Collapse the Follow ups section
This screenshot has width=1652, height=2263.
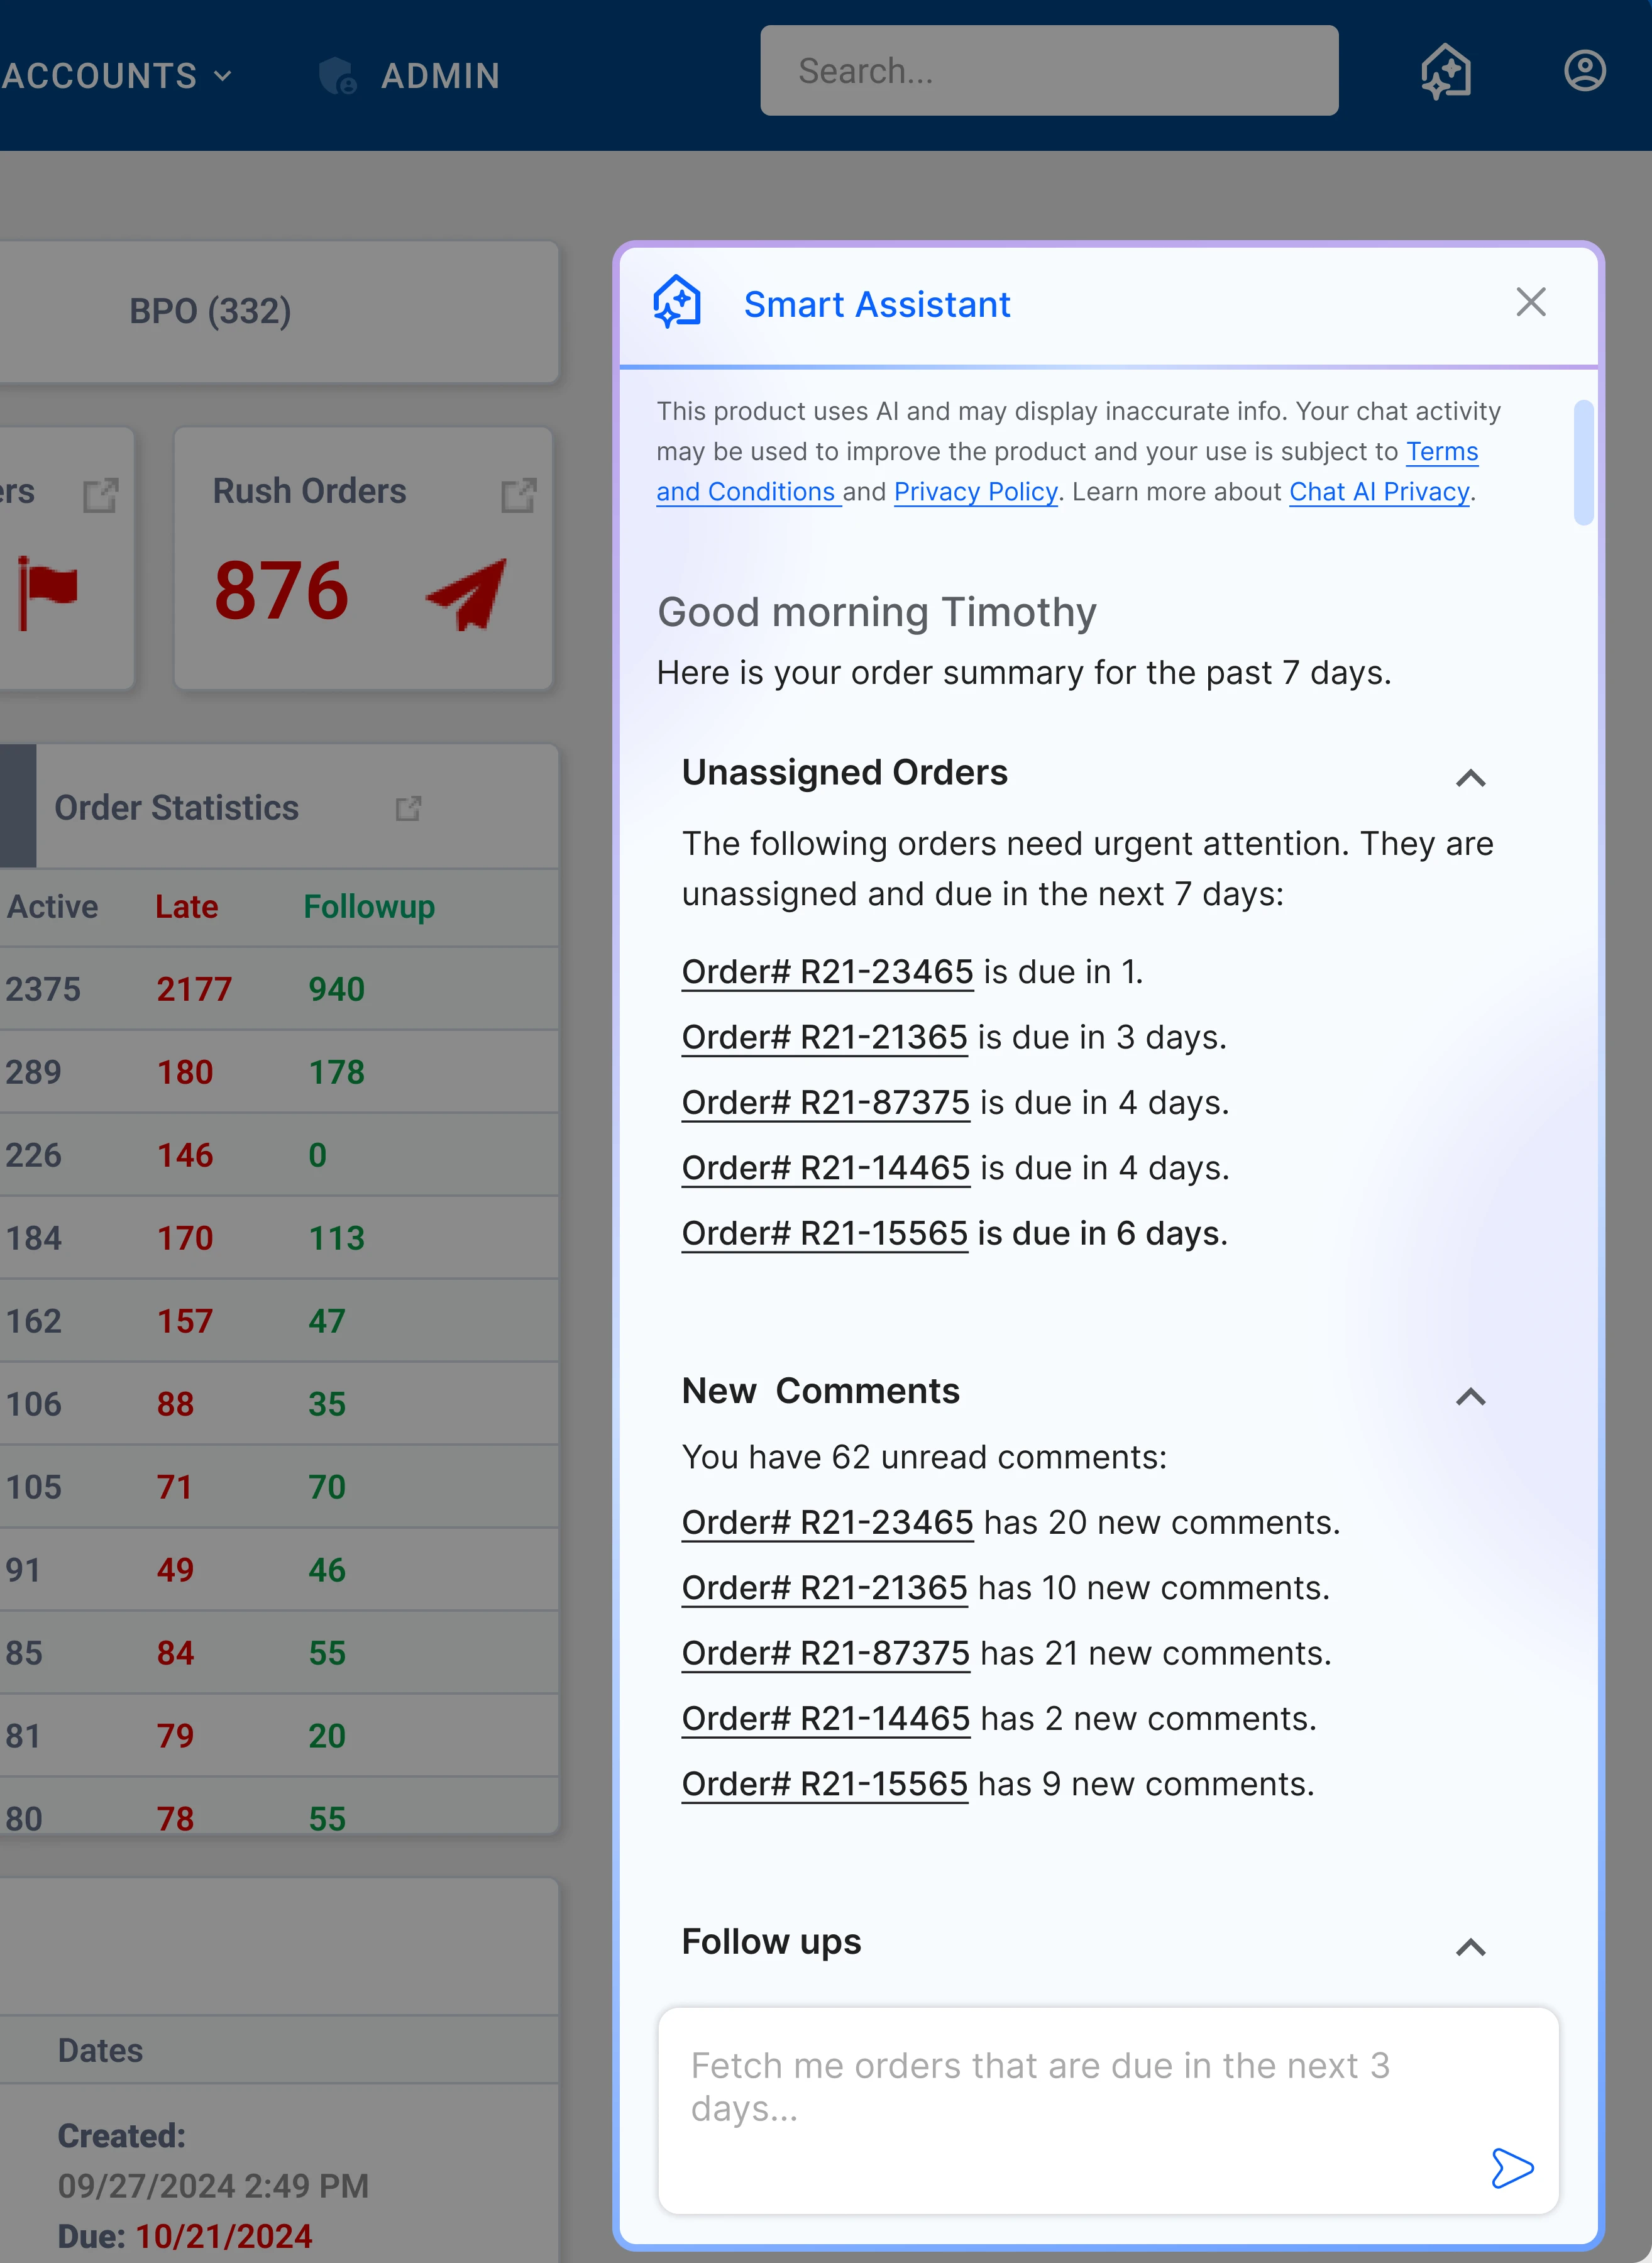(1470, 1947)
